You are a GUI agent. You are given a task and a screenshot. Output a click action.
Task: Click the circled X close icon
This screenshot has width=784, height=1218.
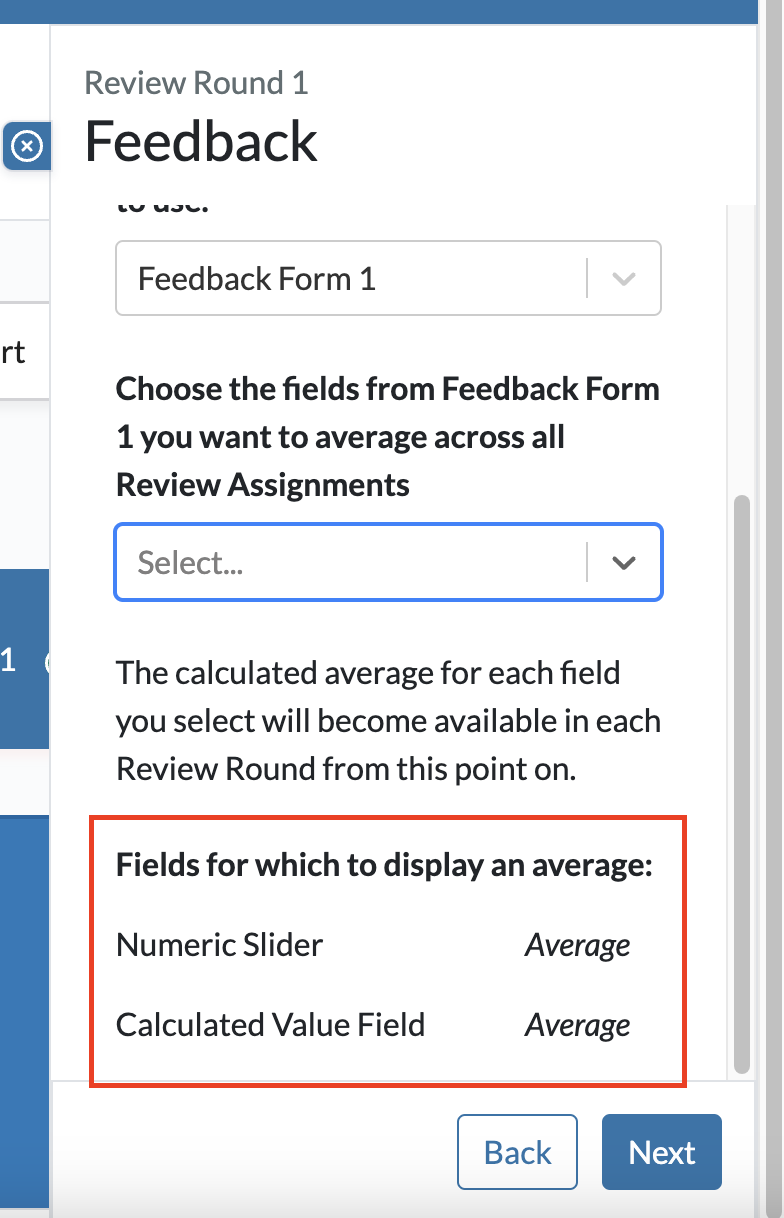click(28, 147)
